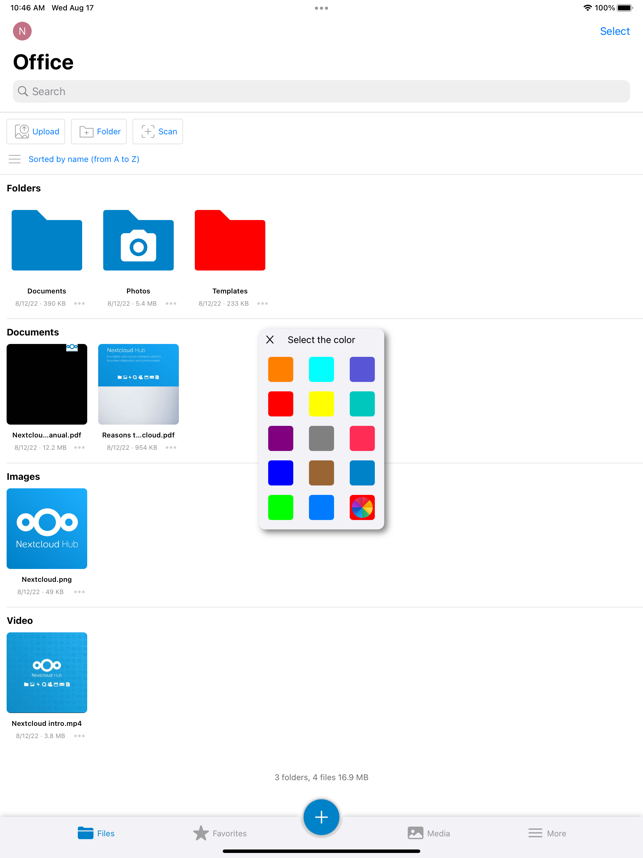Toggle the list layout icon beside sorting
Image resolution: width=643 pixels, height=858 pixels.
click(15, 159)
